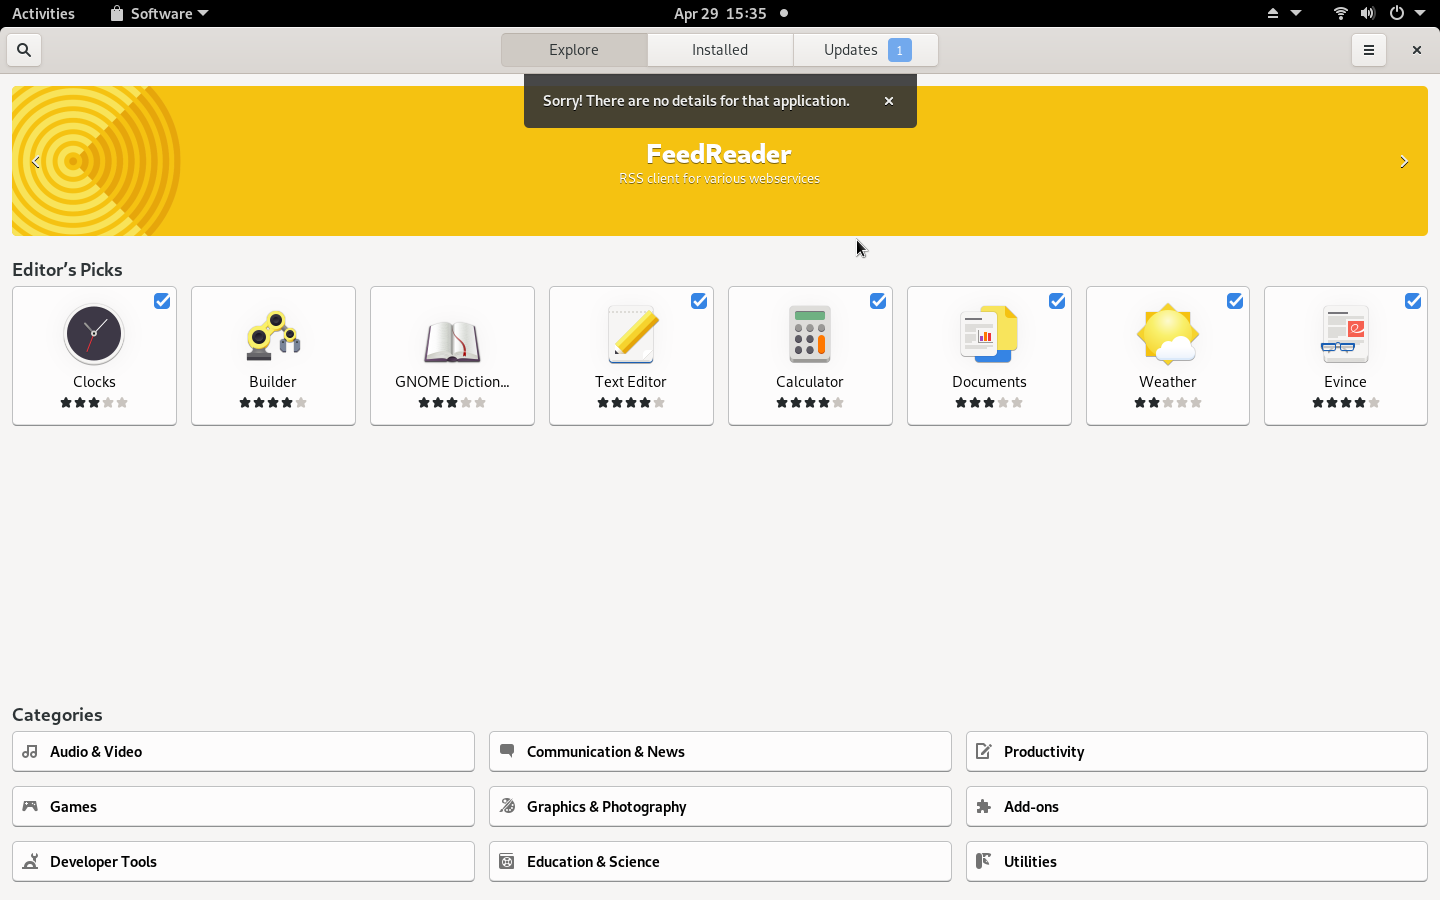Open the Builder app icon

273,335
